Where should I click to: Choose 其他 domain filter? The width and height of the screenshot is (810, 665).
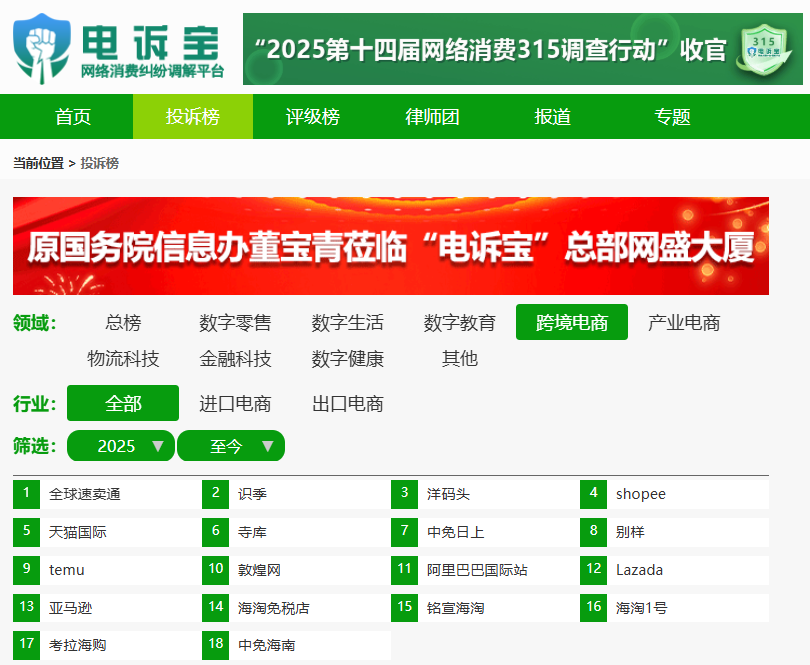click(x=460, y=358)
